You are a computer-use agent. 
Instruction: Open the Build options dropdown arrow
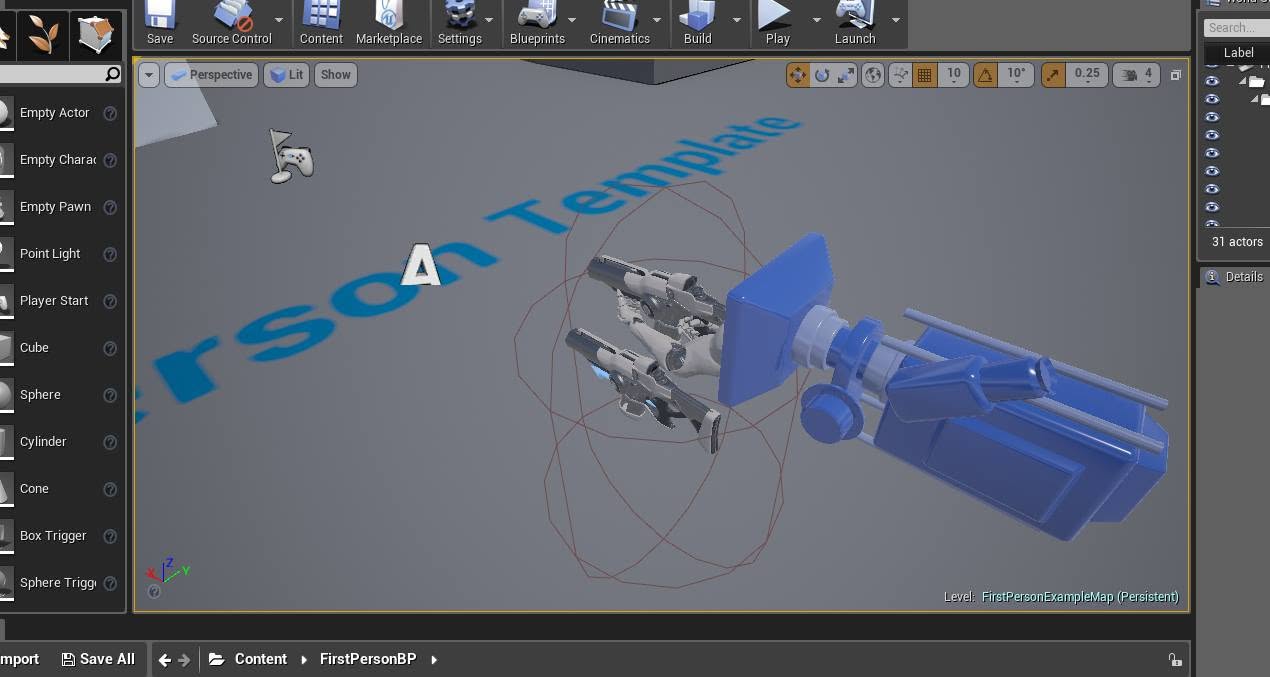coord(737,20)
